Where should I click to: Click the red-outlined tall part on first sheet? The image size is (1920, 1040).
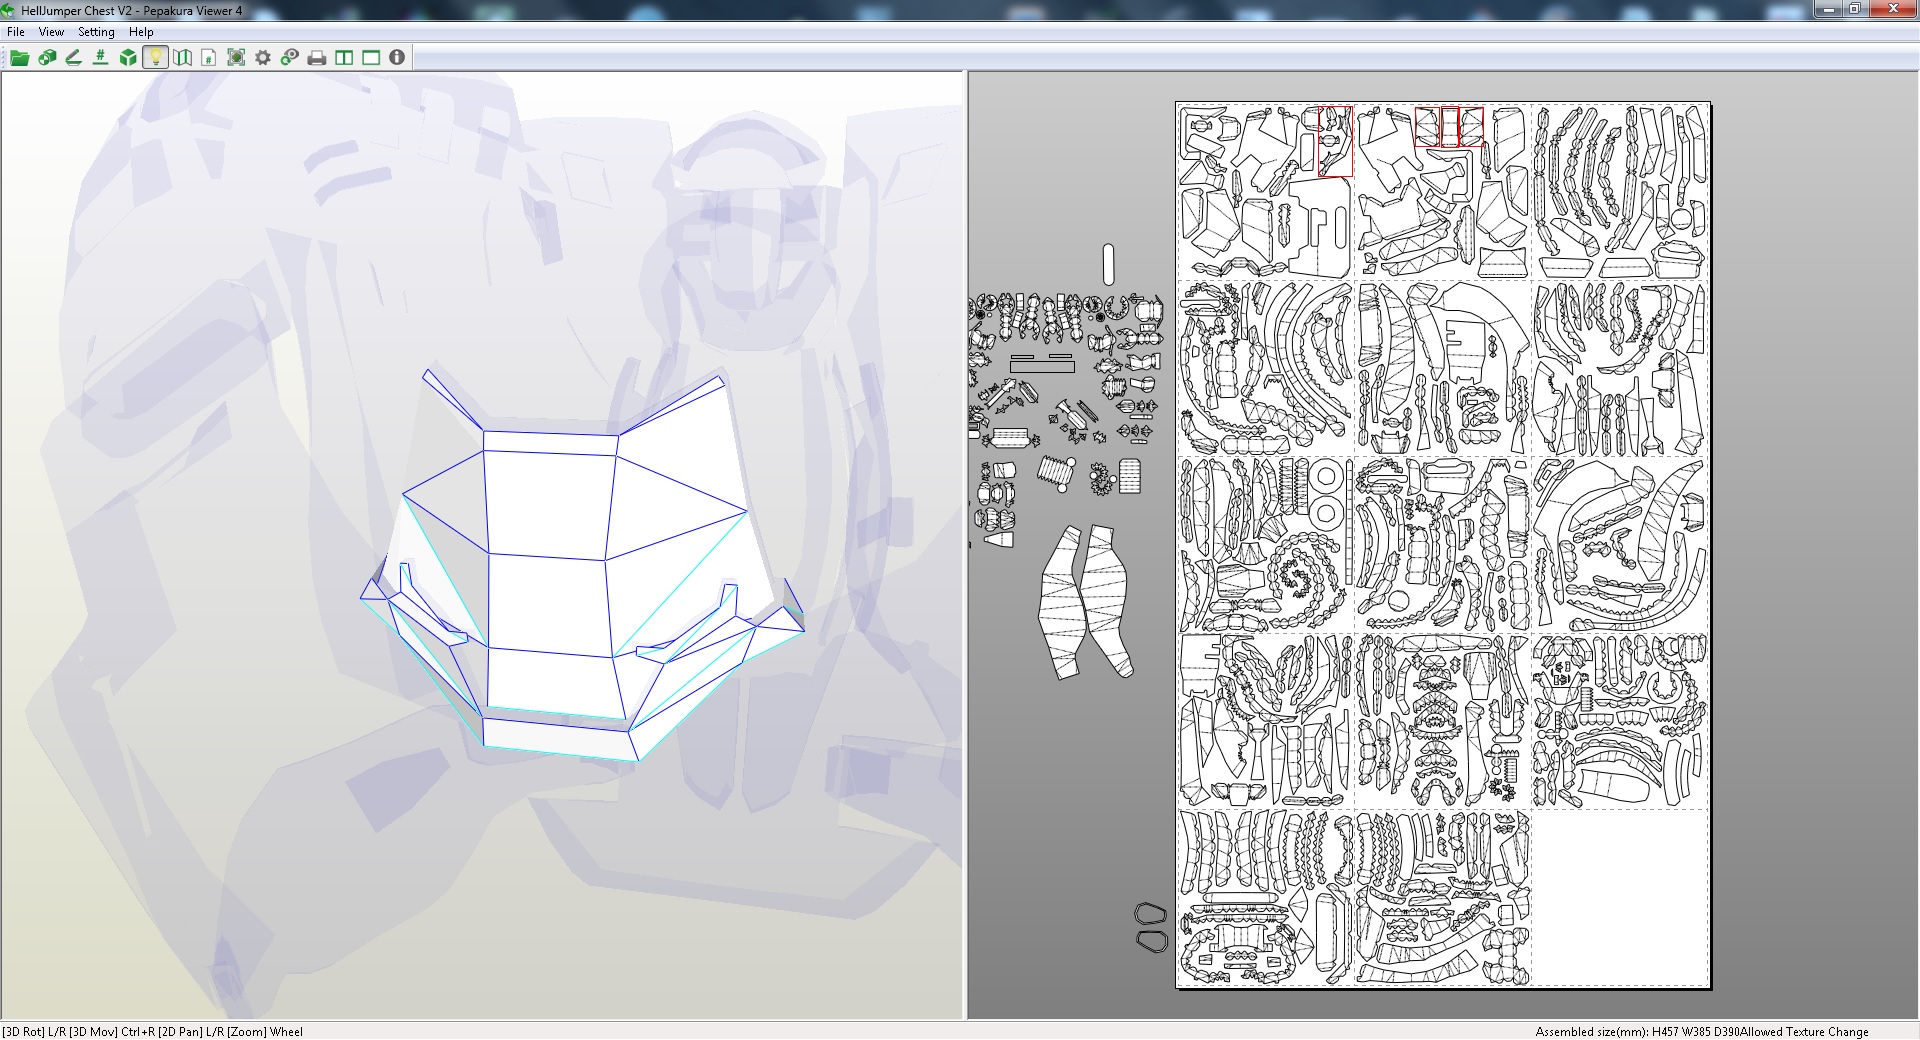(1335, 142)
